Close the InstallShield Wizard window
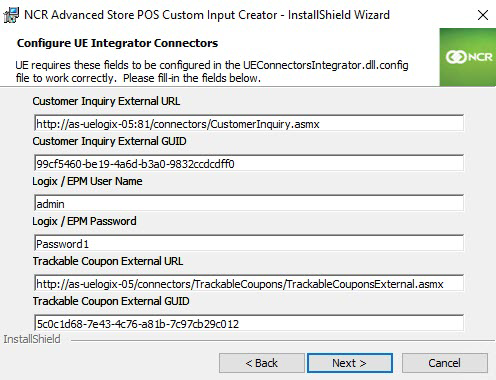This screenshot has height=380, width=496. [x=483, y=15]
